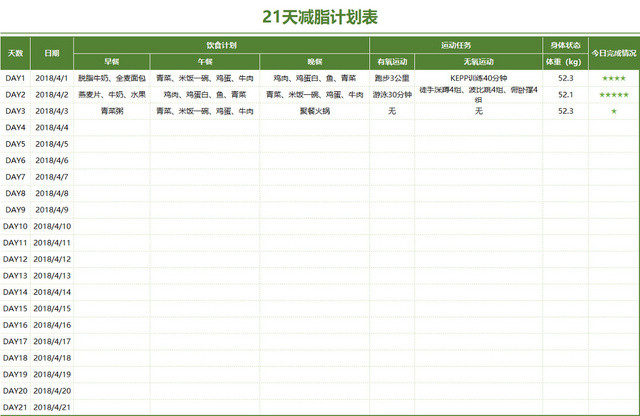Viewport: 640px width, 416px height.
Task: Click DAY2 breakfast '燕麦片、牛奶、水果'
Action: 111,94
